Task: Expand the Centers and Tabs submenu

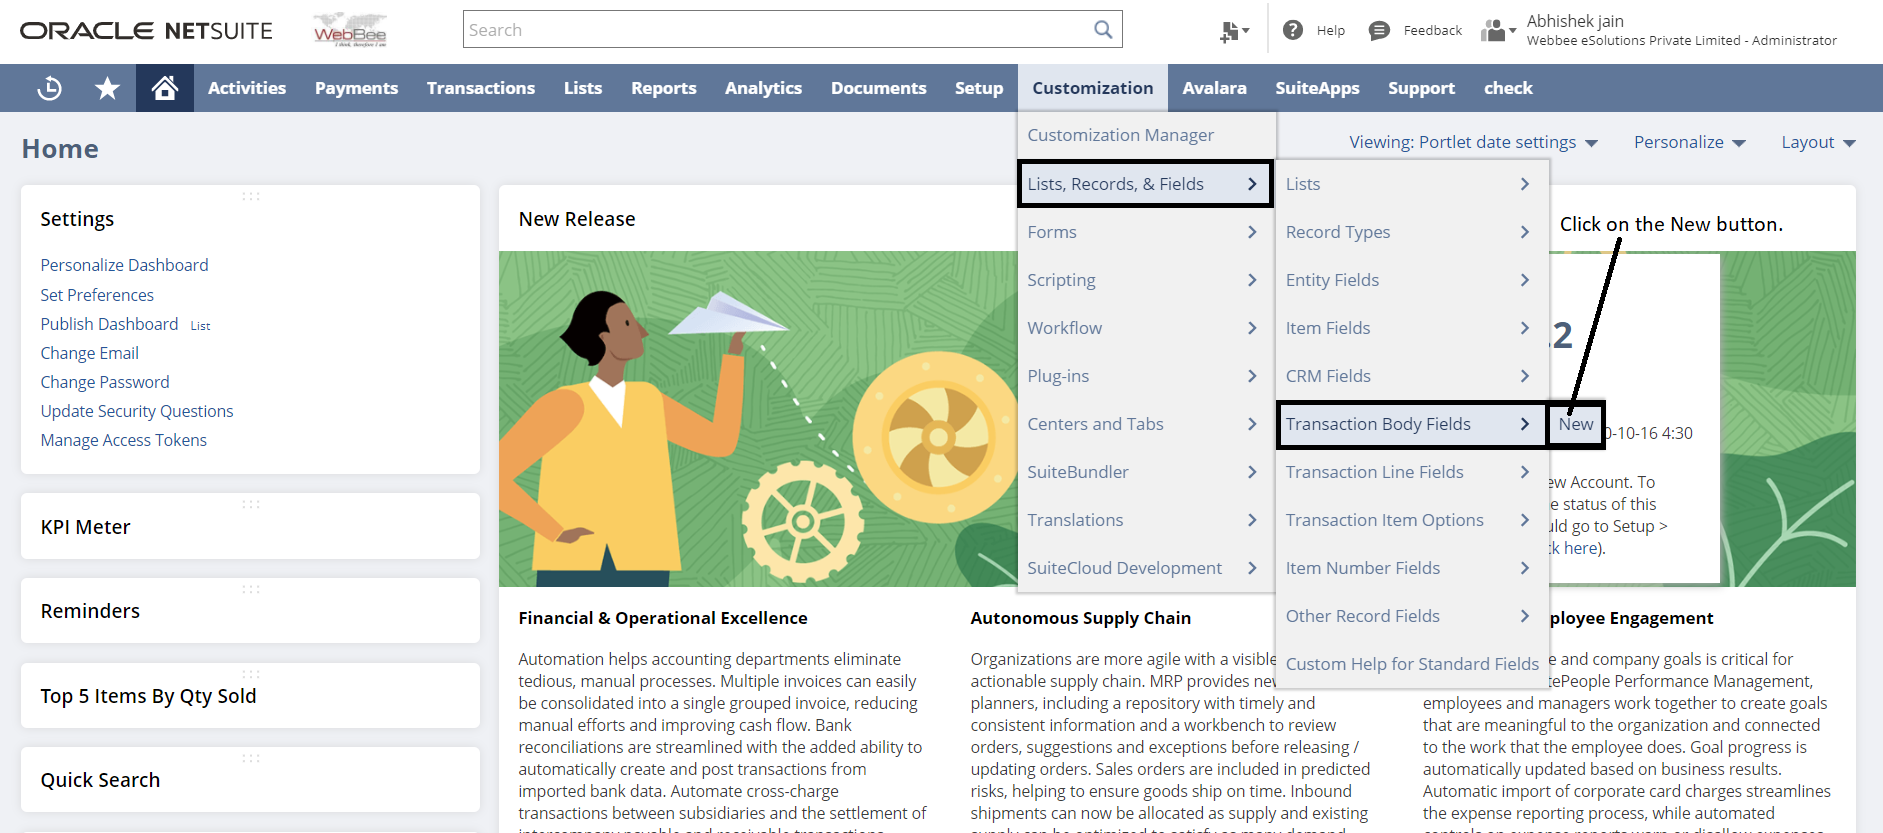Action: [1146, 424]
